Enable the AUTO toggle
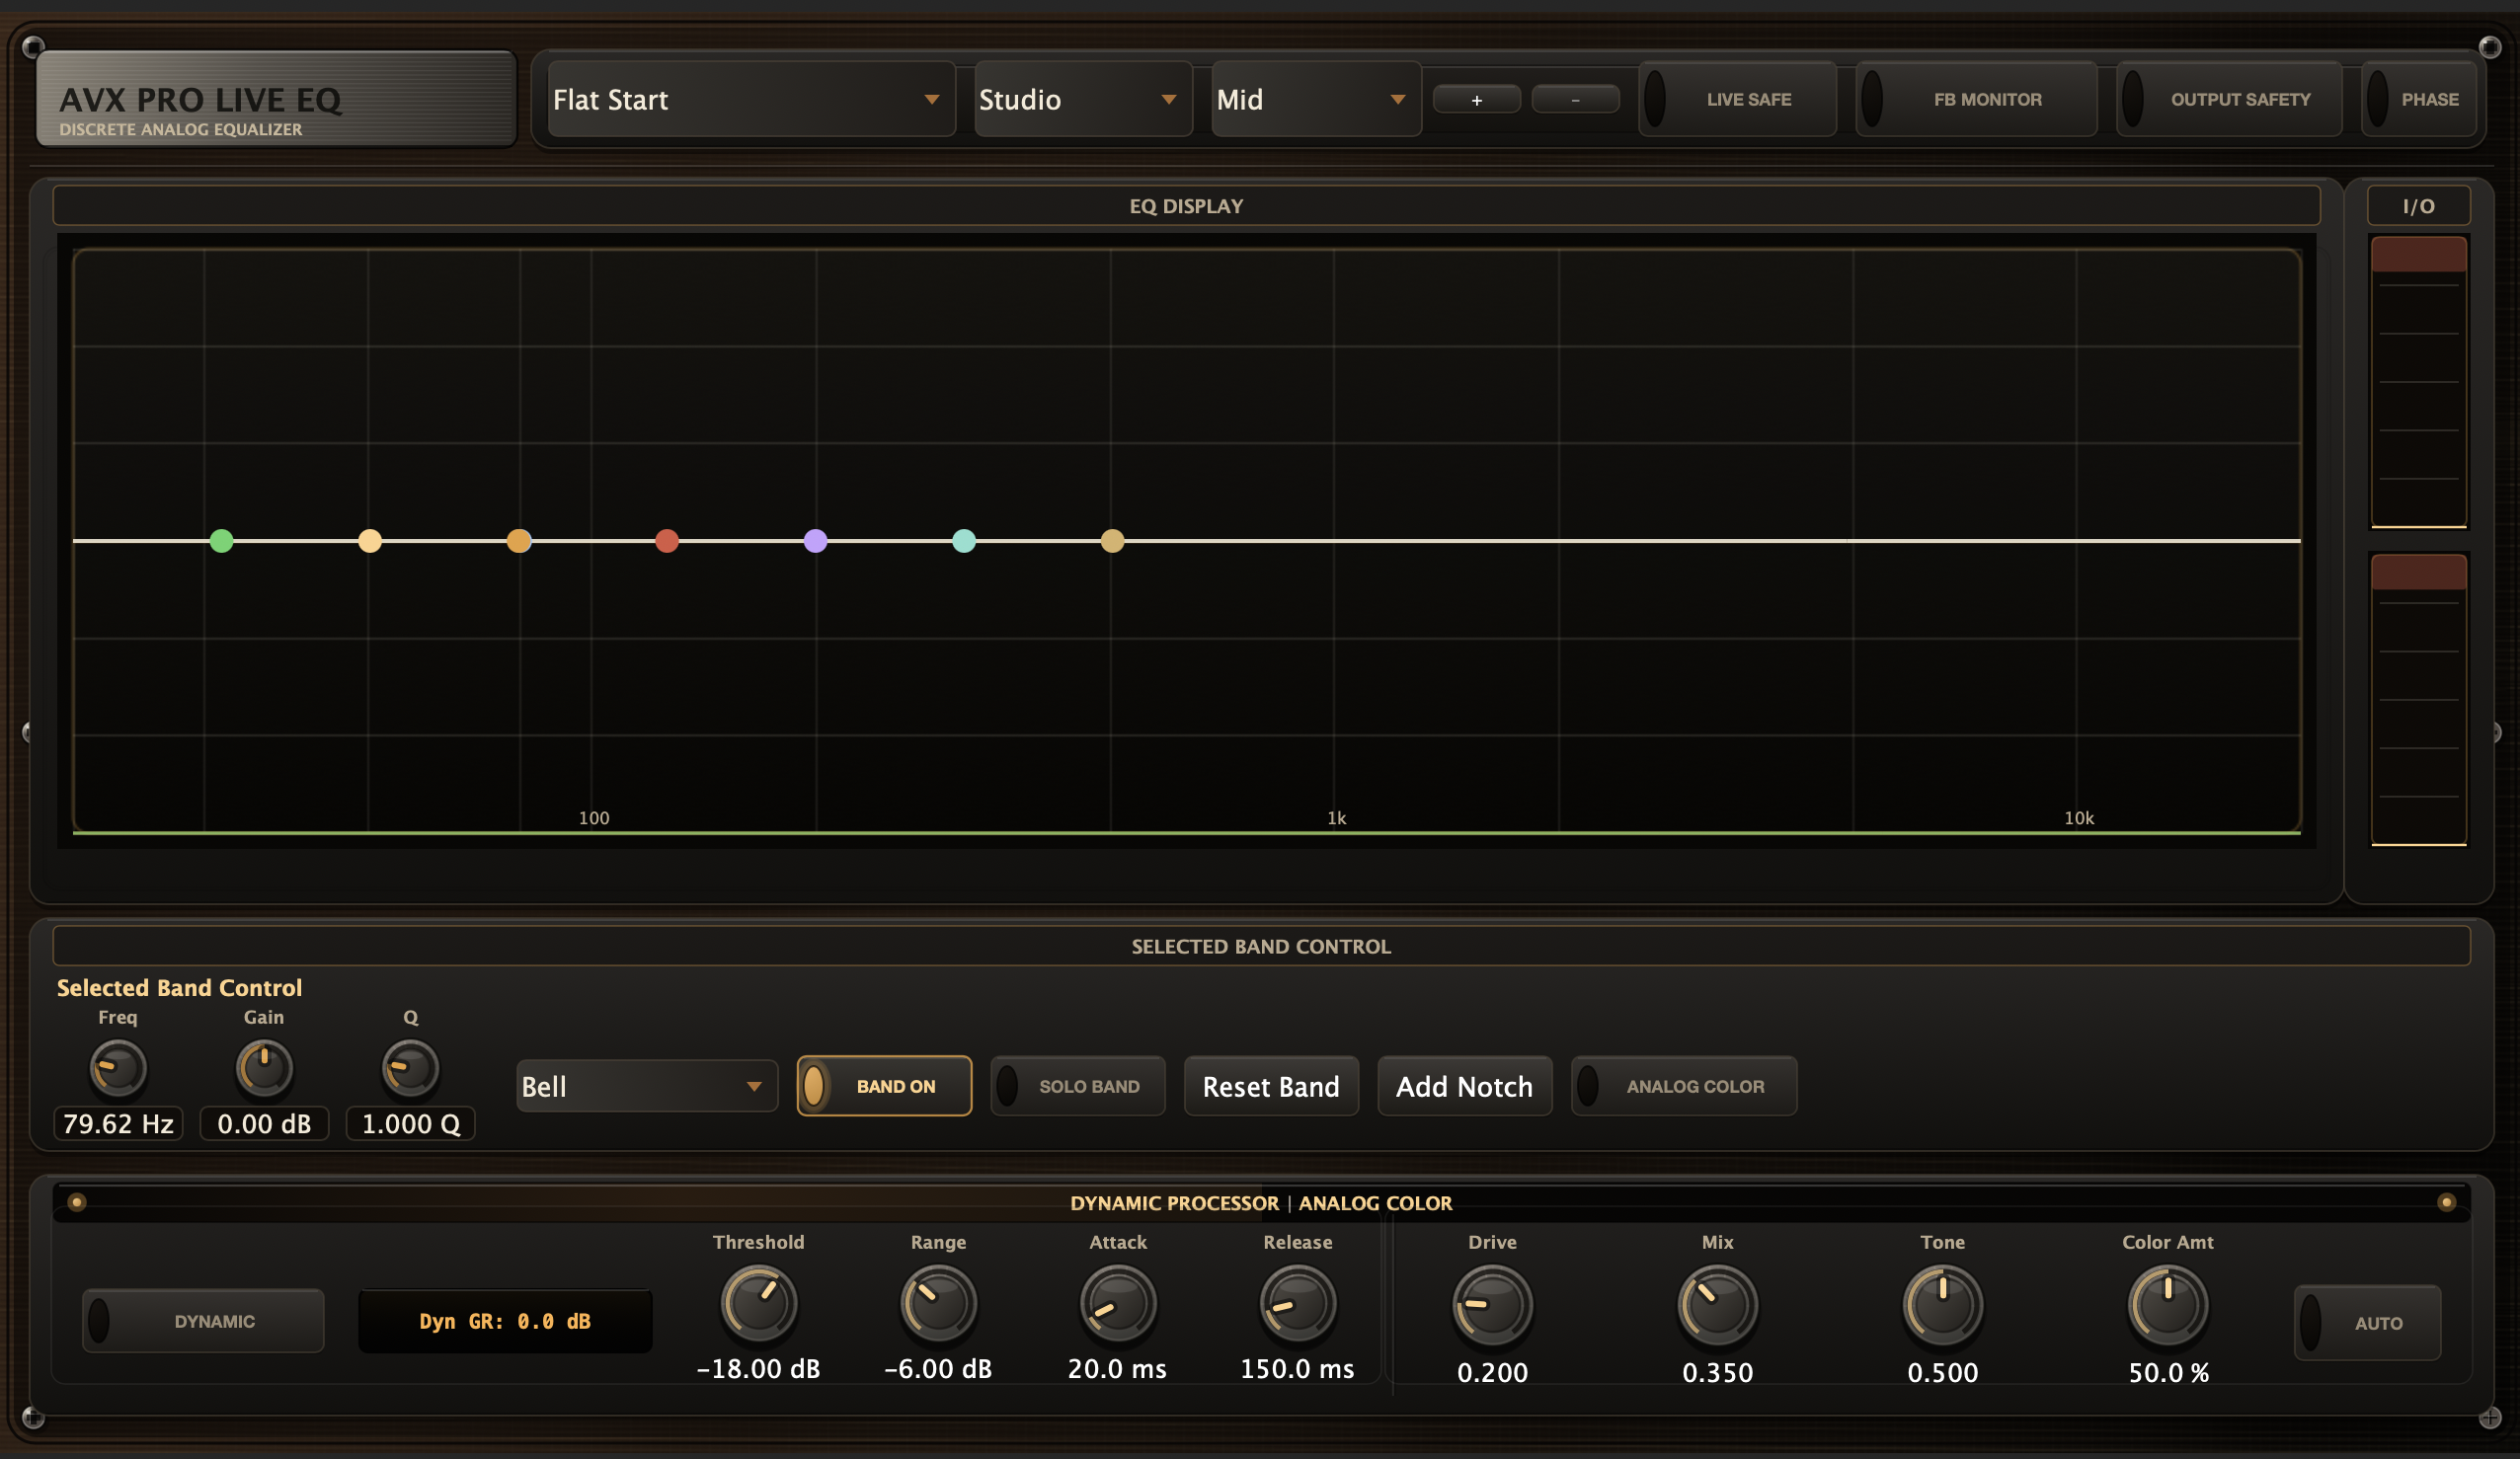 click(x=2367, y=1322)
